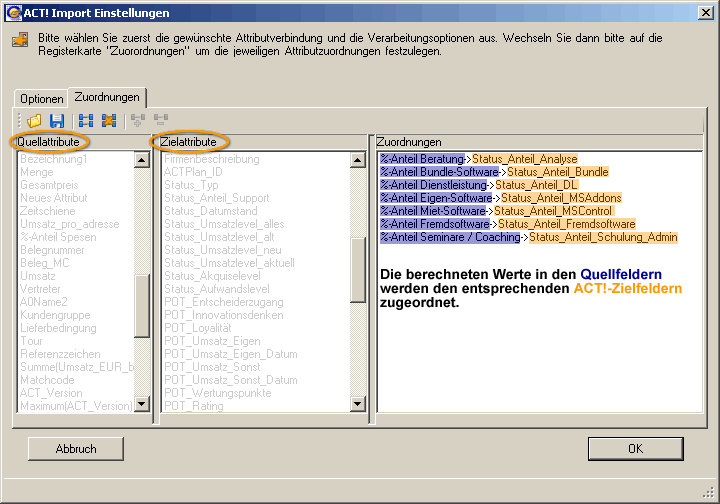Click the orange remove-all-assignments icon
This screenshot has width=720, height=504.
pos(109,121)
